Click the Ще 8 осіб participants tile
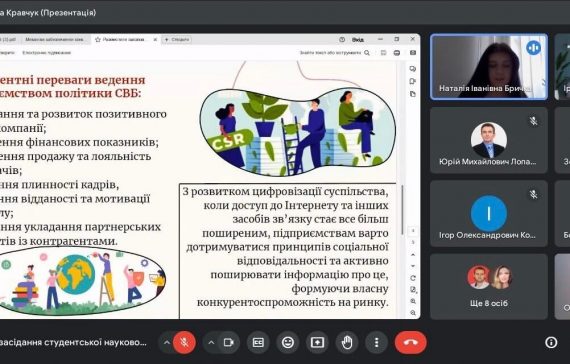Image resolution: width=570 pixels, height=364 pixels. click(x=489, y=287)
